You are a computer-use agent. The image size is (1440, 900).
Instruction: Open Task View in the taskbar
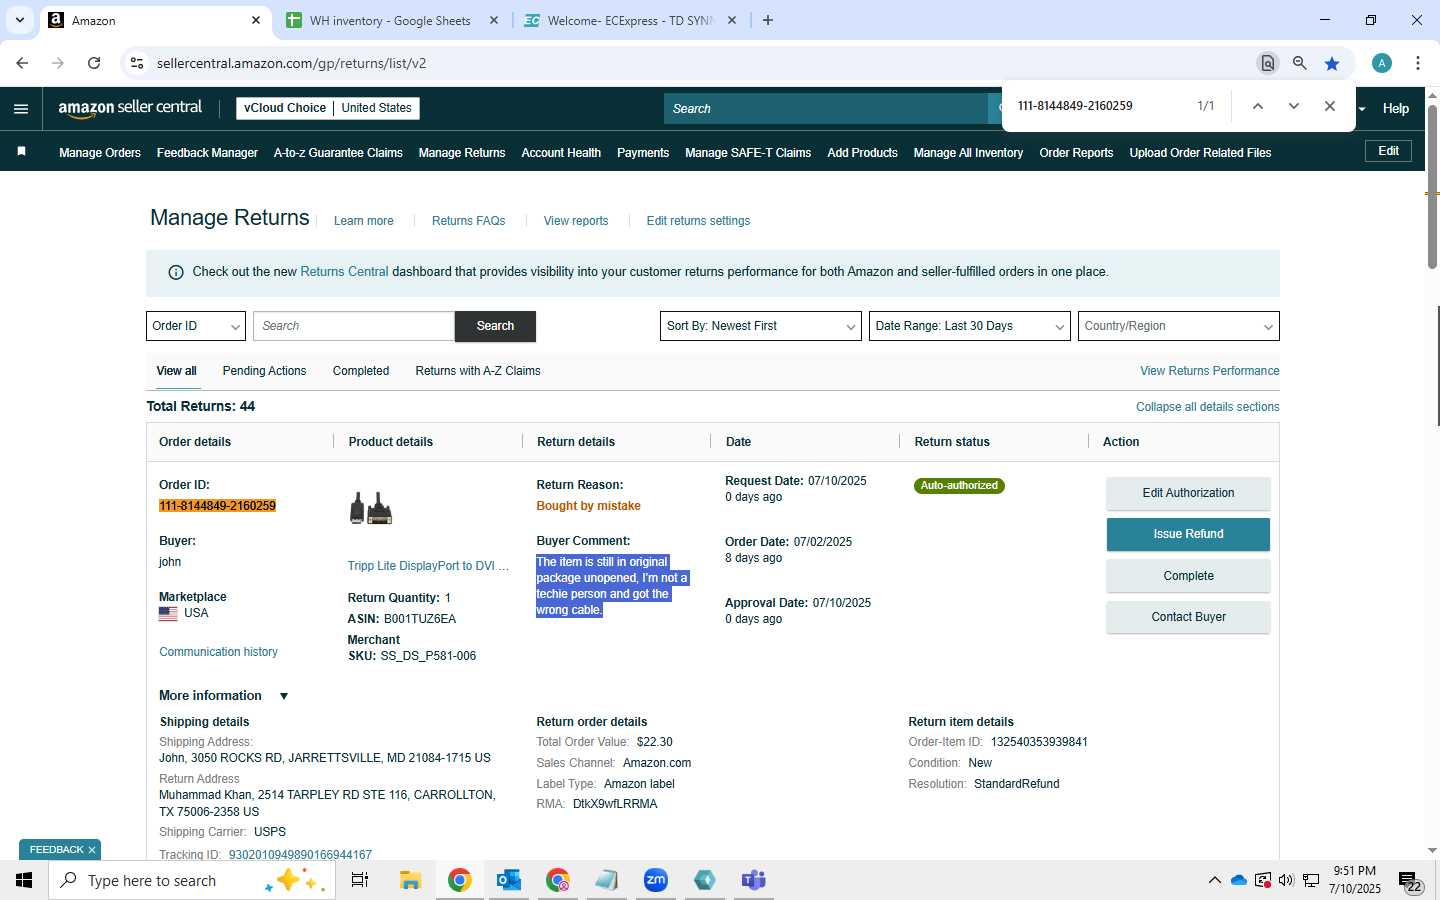[360, 880]
